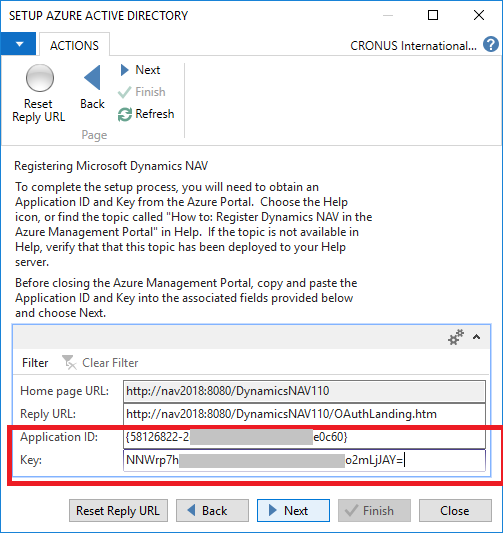The width and height of the screenshot is (503, 533).
Task: Click the Application ID field
Action: tap(304, 437)
